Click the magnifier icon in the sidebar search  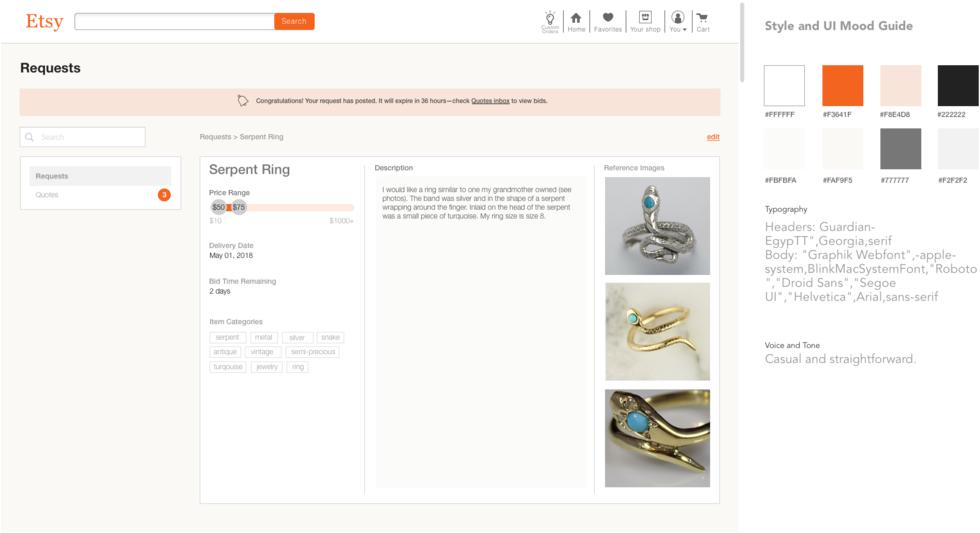coord(31,137)
